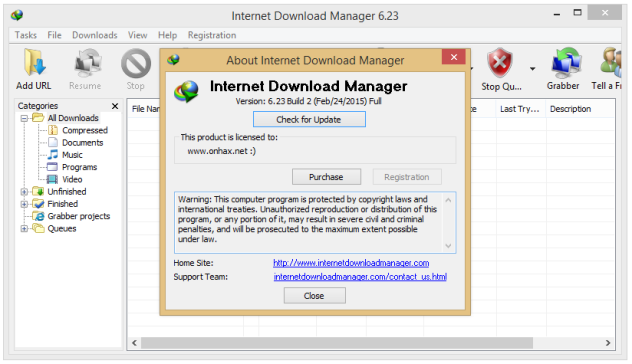Click the IDM title bar app icon
The width and height of the screenshot is (632, 364).
(17, 16)
